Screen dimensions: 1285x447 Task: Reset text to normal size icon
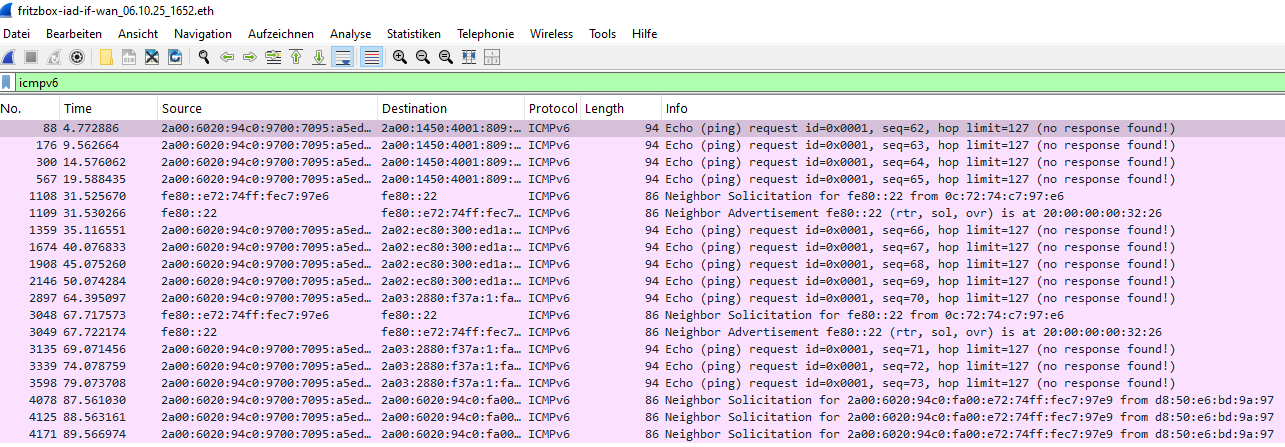446,57
